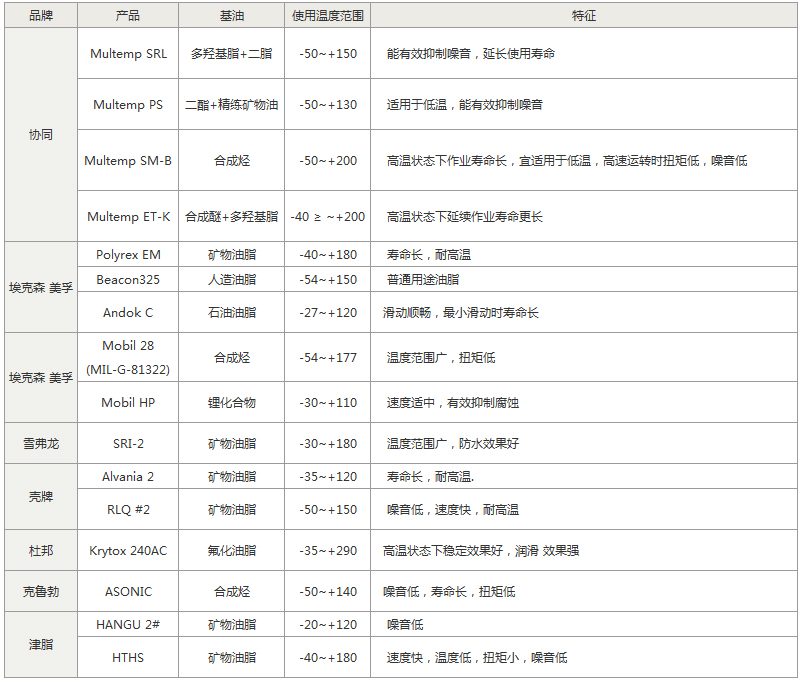The image size is (800, 682).
Task: Select the Multemp SM-B product cell
Action: coord(128,161)
